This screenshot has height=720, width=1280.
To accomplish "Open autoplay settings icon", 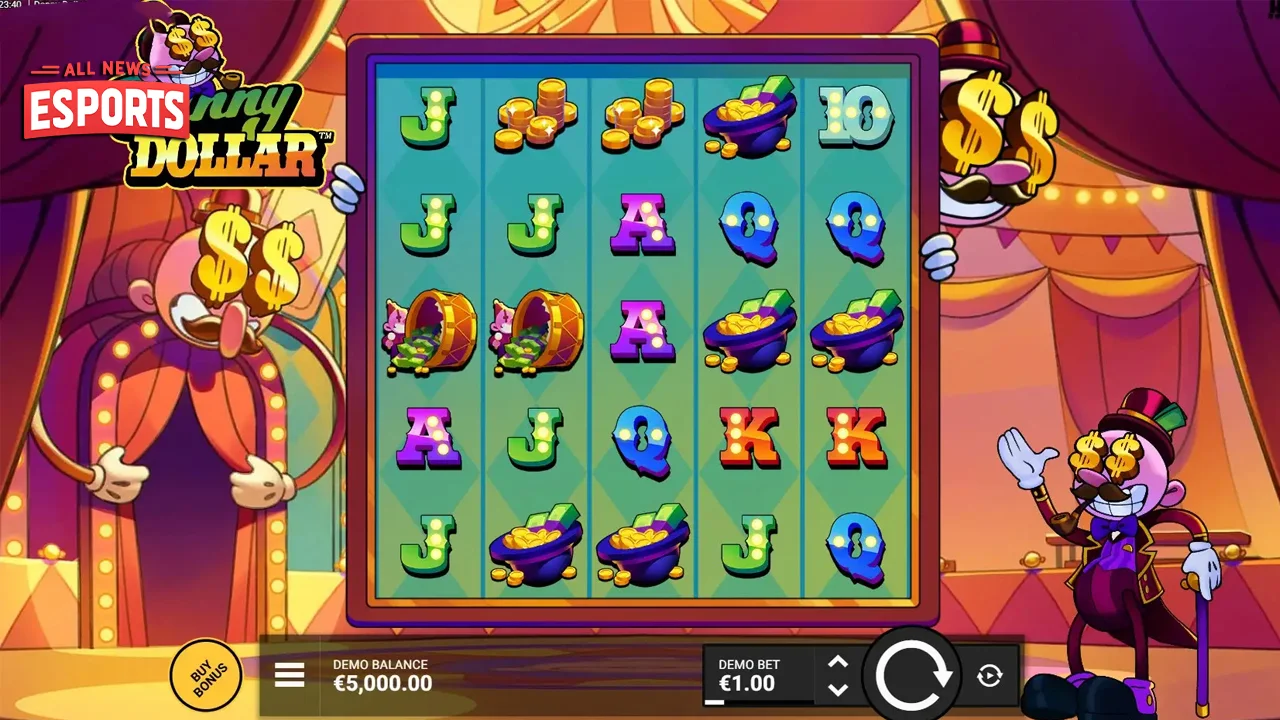I will click(989, 676).
